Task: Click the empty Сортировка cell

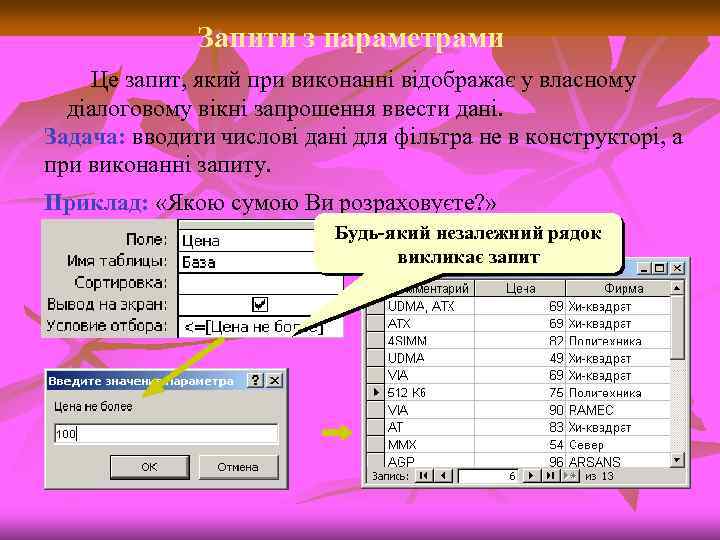Action: click(260, 284)
